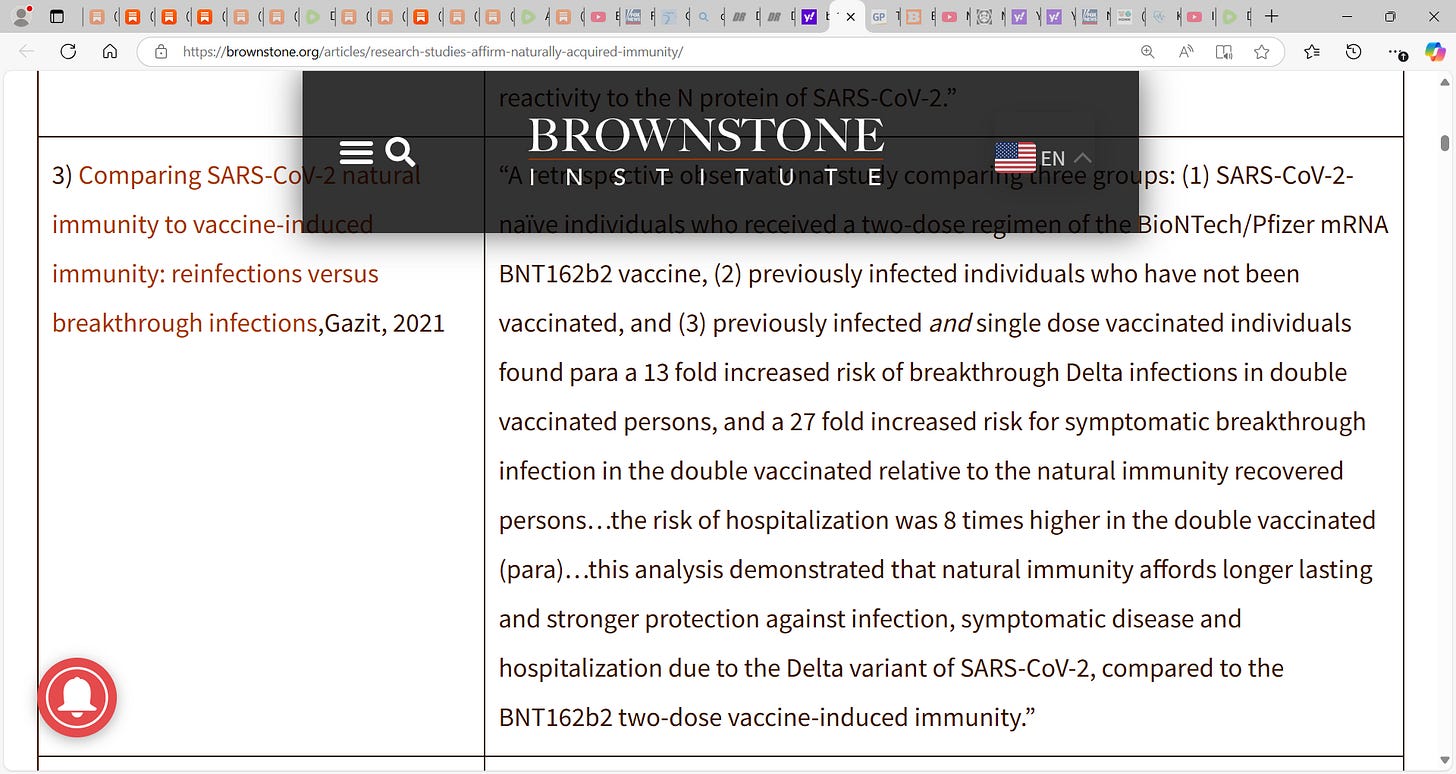This screenshot has width=1456, height=774.
Task: Click the line starting 'BNT162b2 vaccine, (2) previously infected'
Action: pyautogui.click(x=899, y=274)
